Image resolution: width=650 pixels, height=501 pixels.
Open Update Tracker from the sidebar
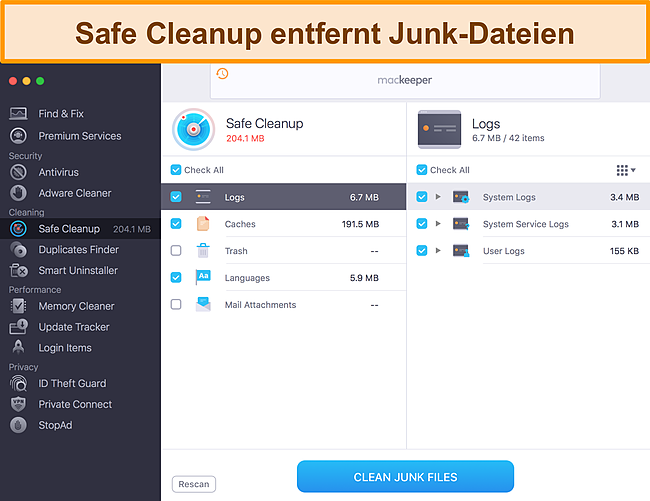pyautogui.click(x=74, y=327)
